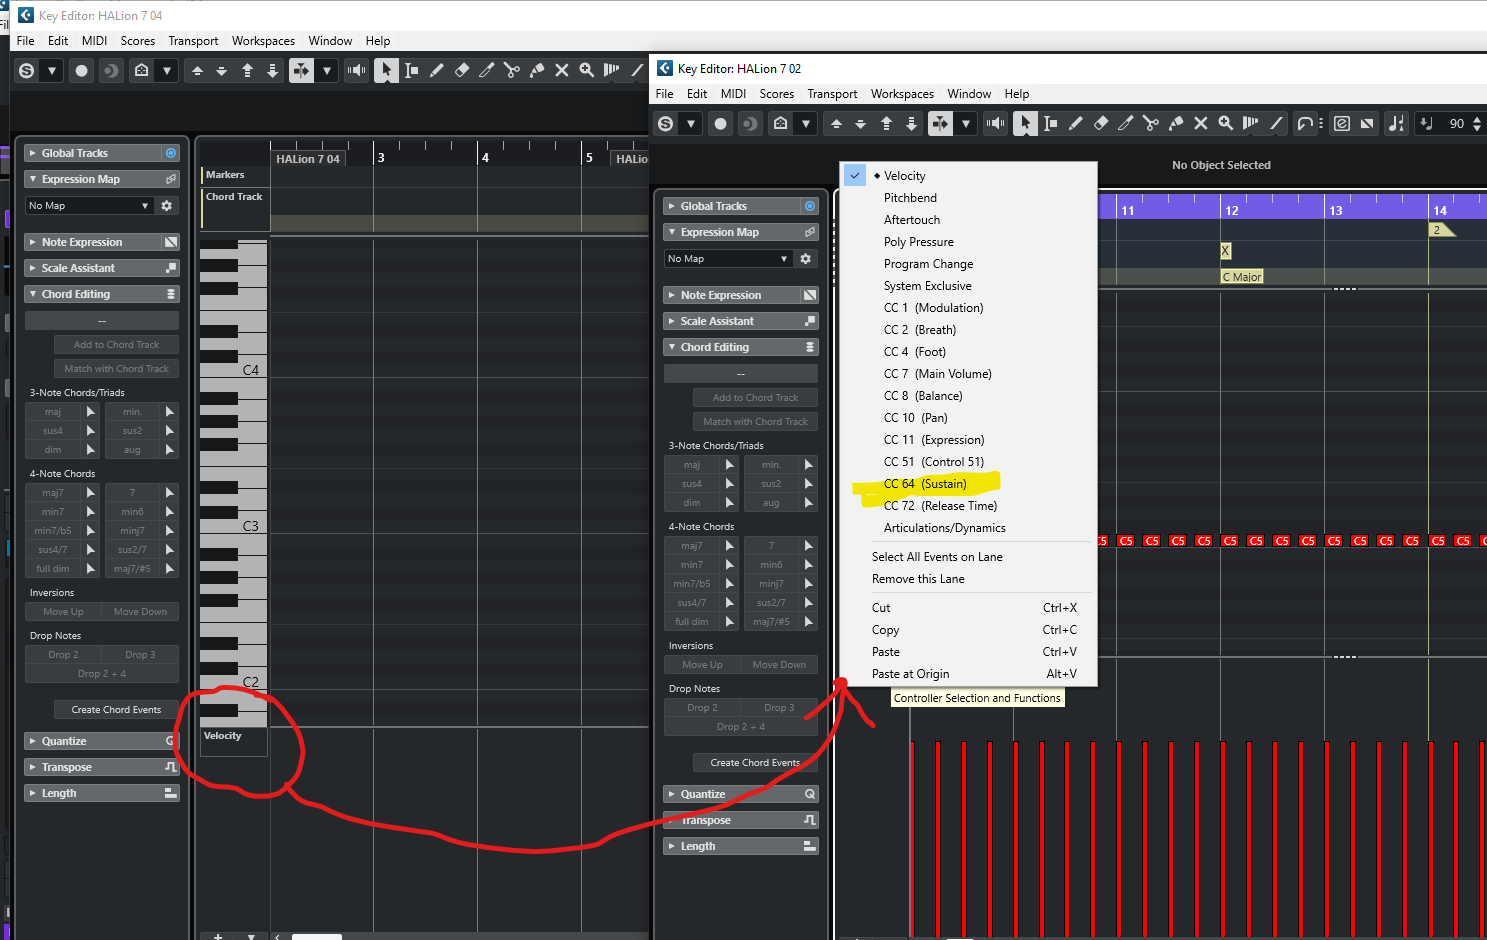Image resolution: width=1487 pixels, height=940 pixels.
Task: Open Expression Map setup gear in HALion 7 04
Action: click(x=167, y=205)
